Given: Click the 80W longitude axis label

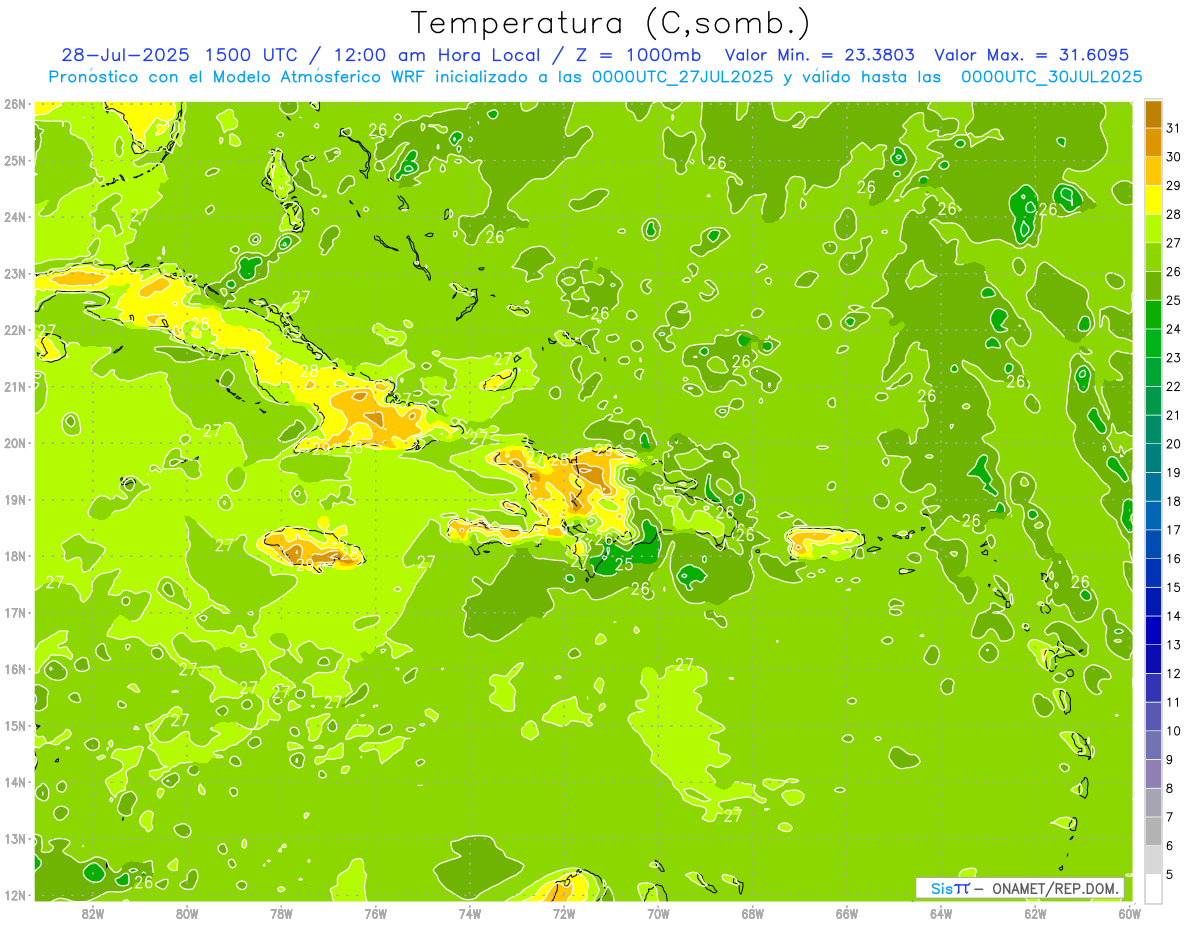Looking at the screenshot, I should (x=187, y=913).
